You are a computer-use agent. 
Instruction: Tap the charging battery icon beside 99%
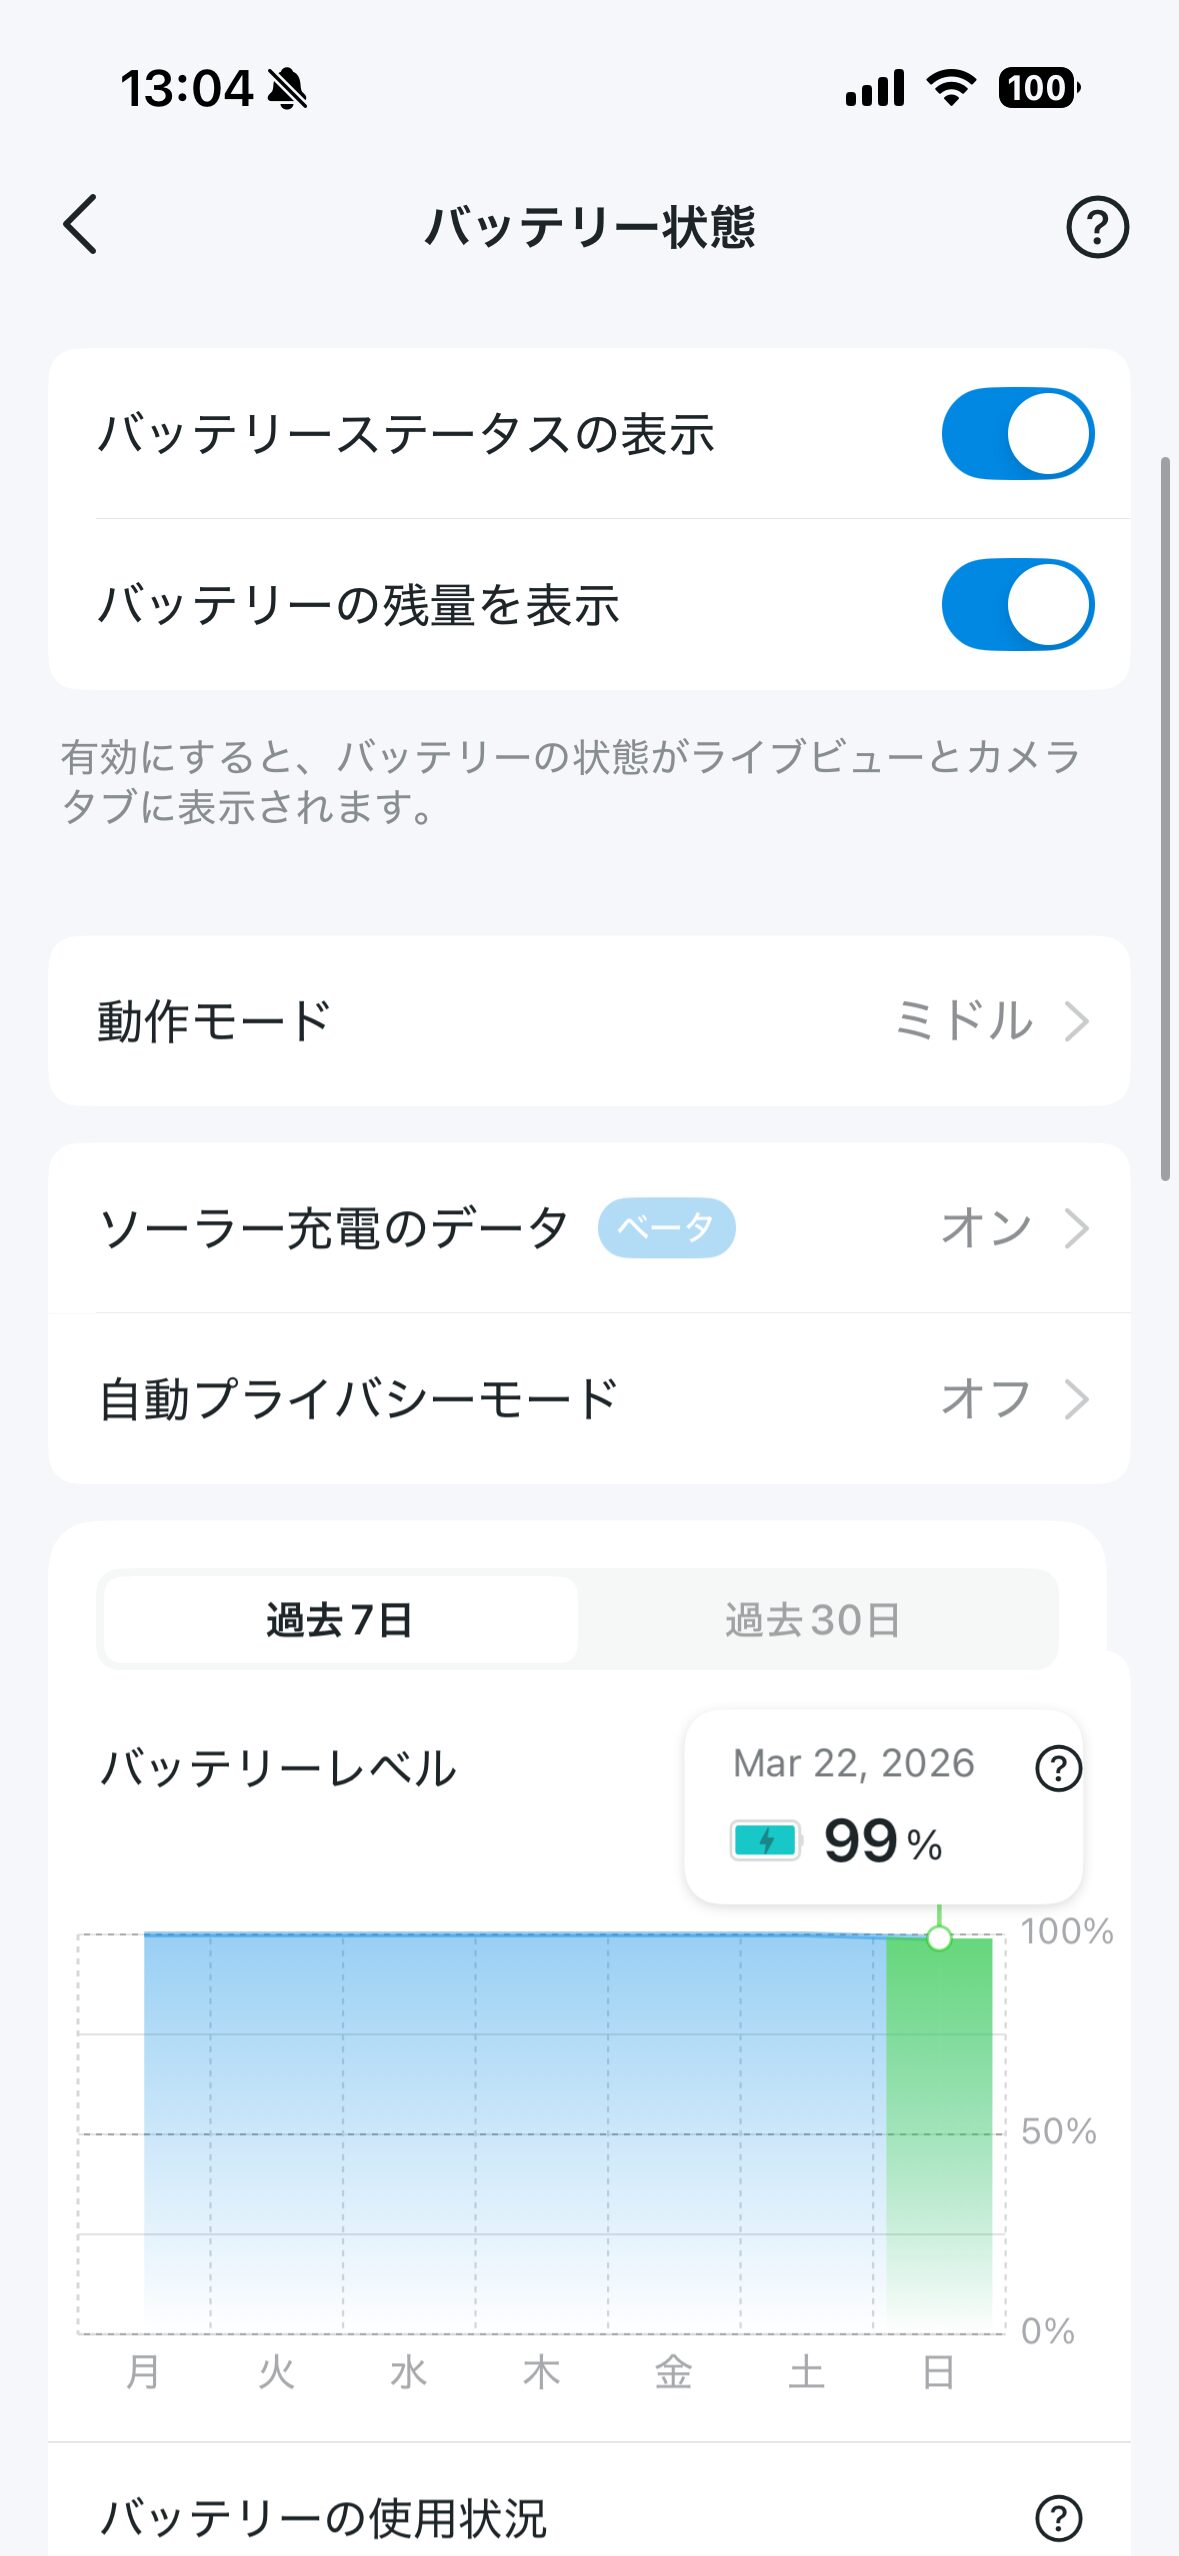766,1840
